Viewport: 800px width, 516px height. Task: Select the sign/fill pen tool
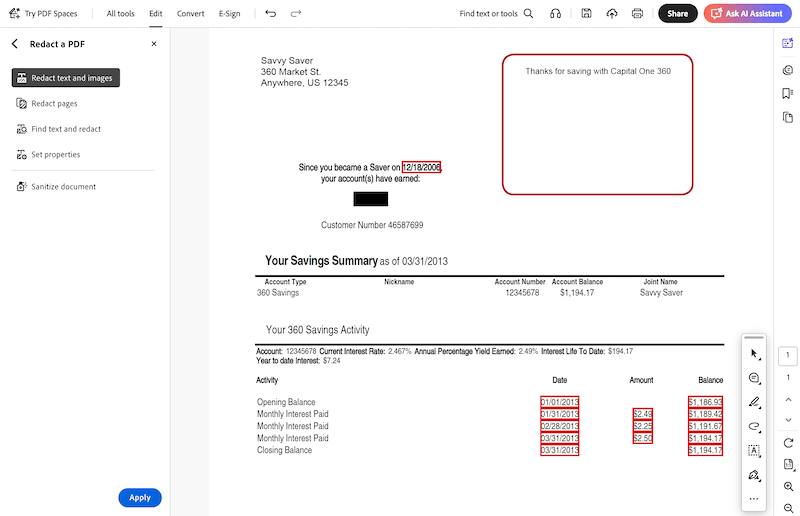754,475
